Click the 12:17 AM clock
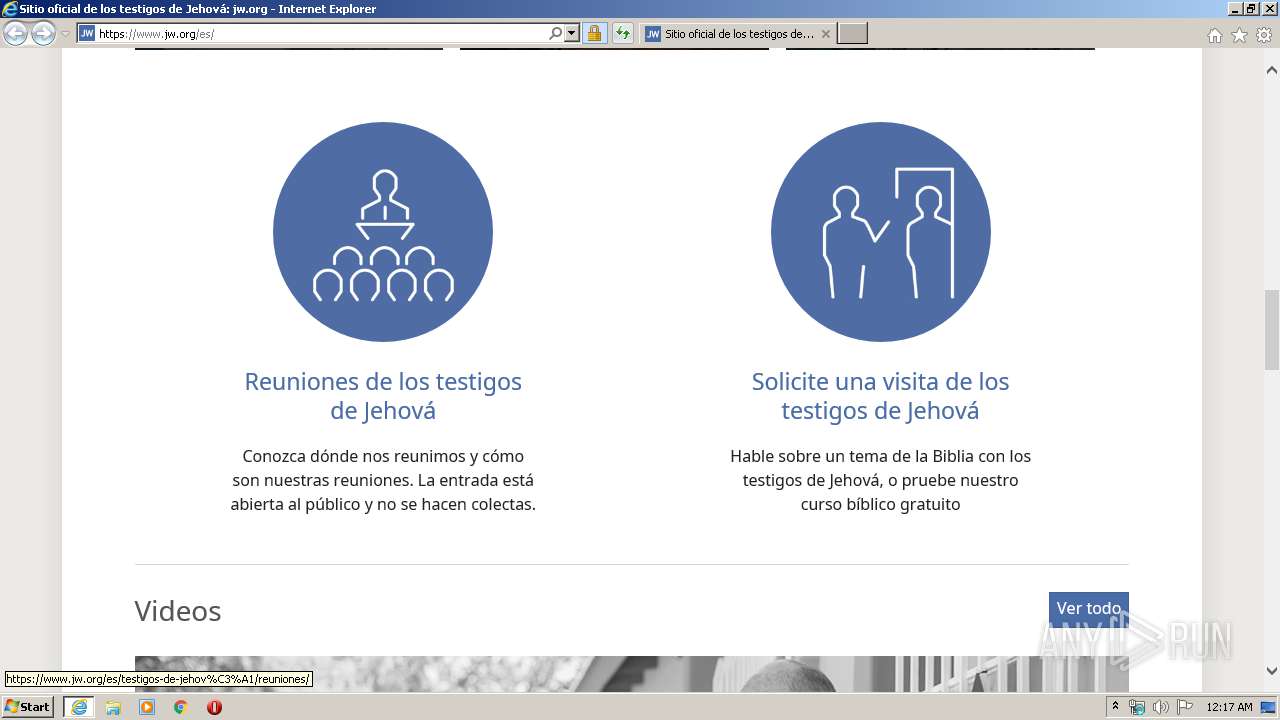This screenshot has height=720, width=1280. (1229, 707)
